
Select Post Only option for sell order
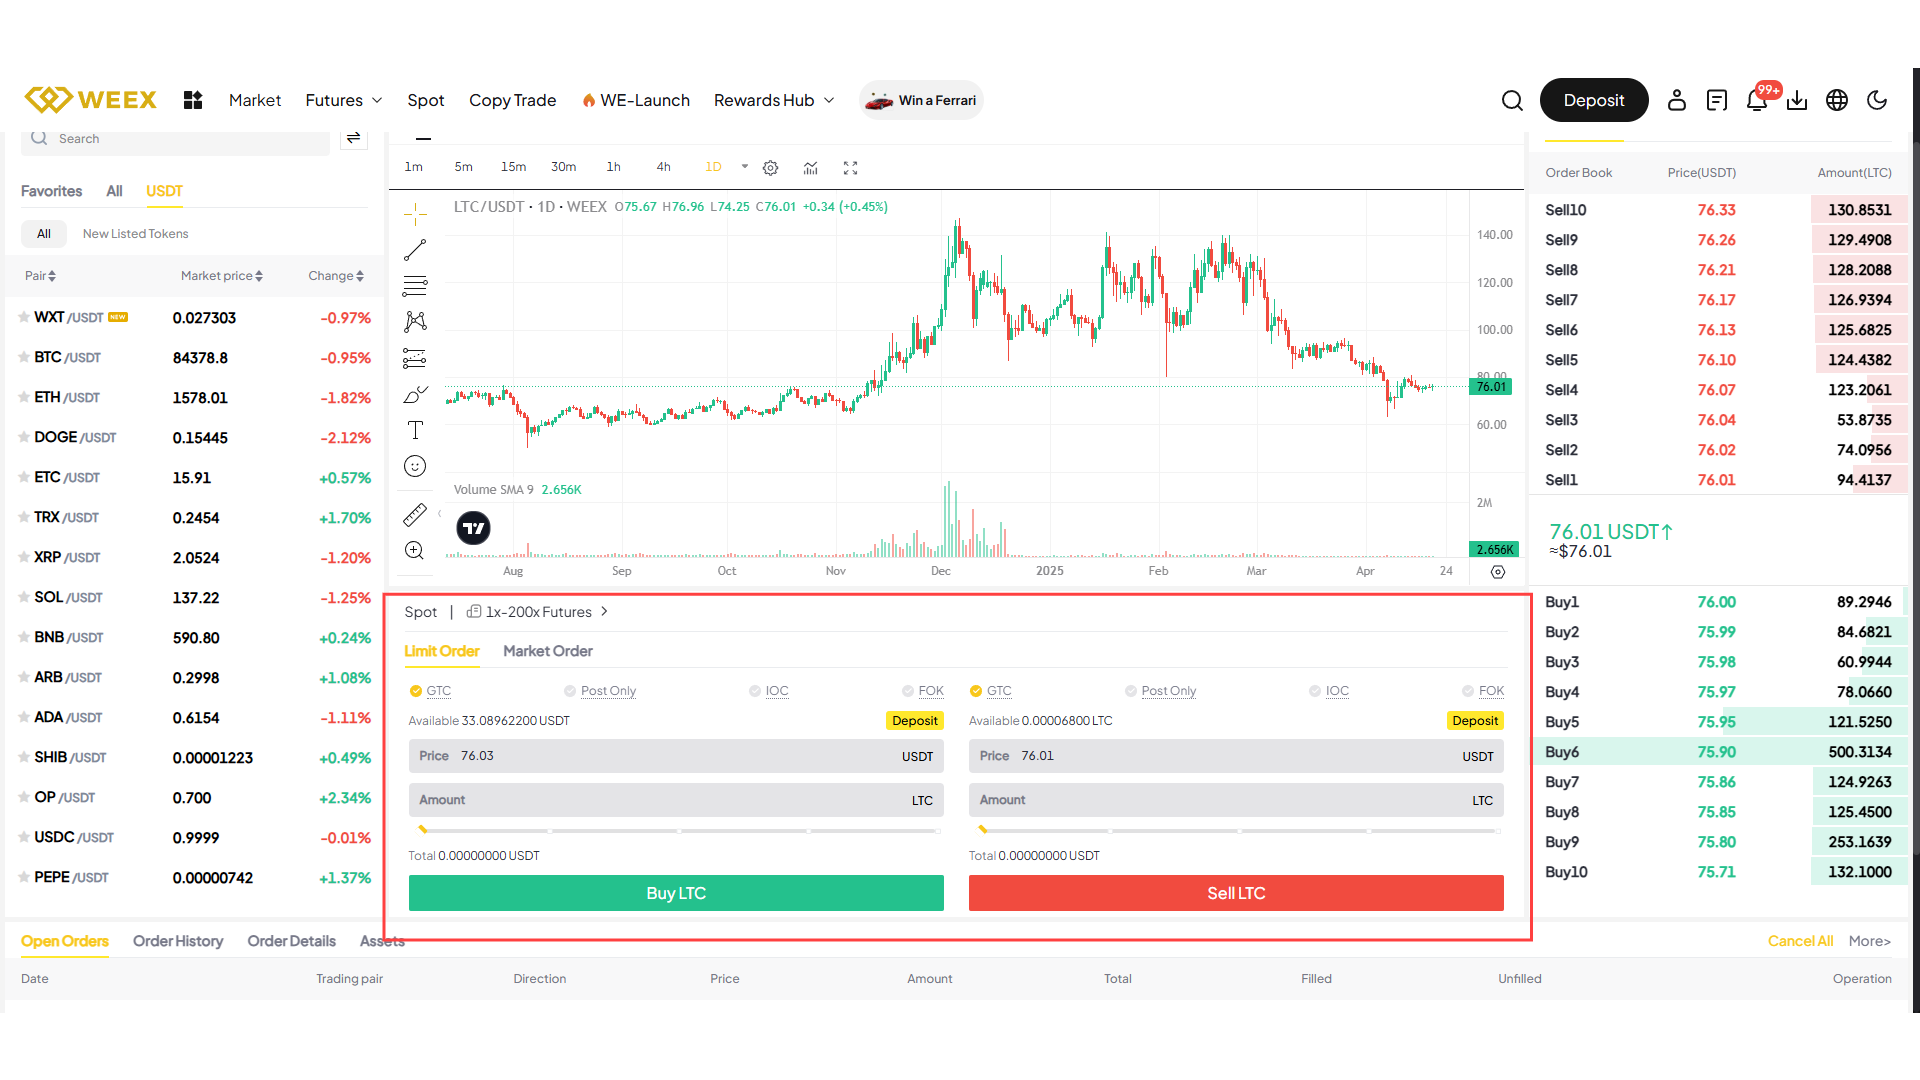[1160, 691]
